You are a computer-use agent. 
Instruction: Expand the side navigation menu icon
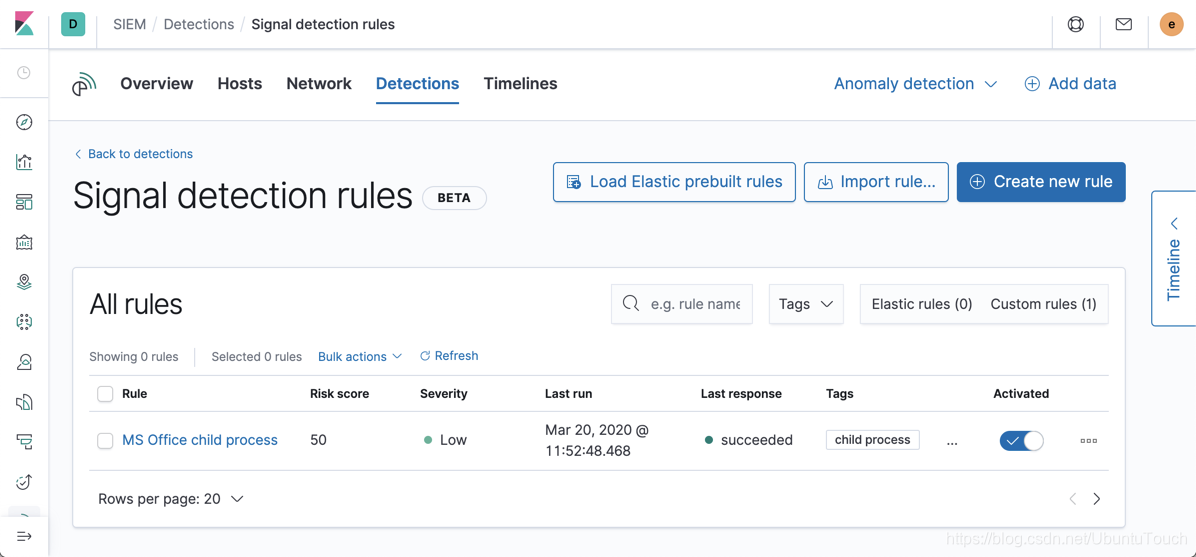pos(24,536)
